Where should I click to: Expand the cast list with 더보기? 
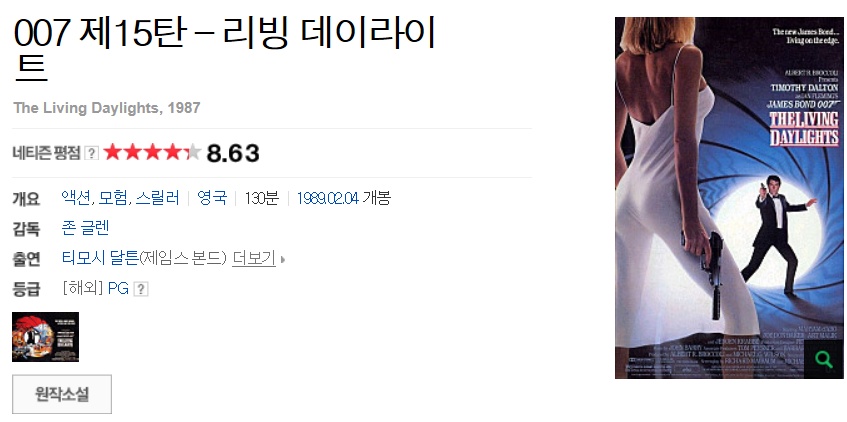pos(254,259)
